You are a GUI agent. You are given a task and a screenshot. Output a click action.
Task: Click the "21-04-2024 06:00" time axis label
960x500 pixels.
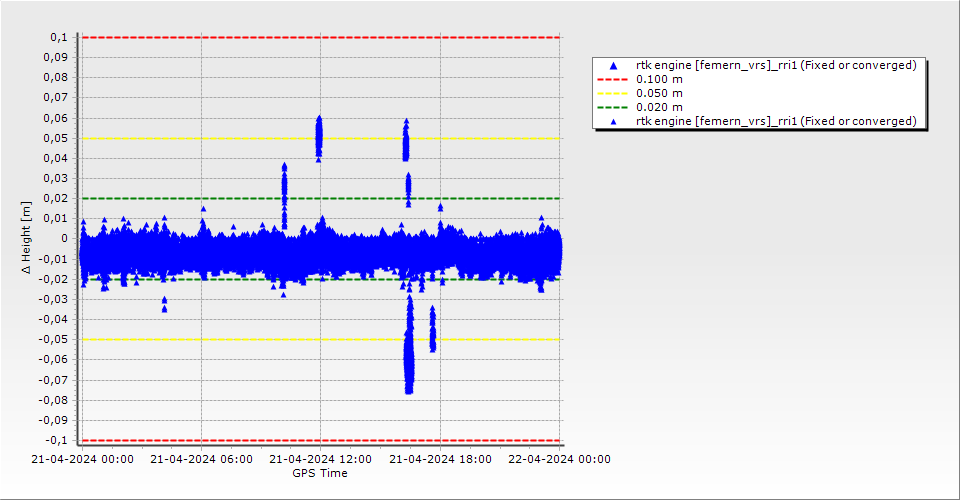click(201, 459)
